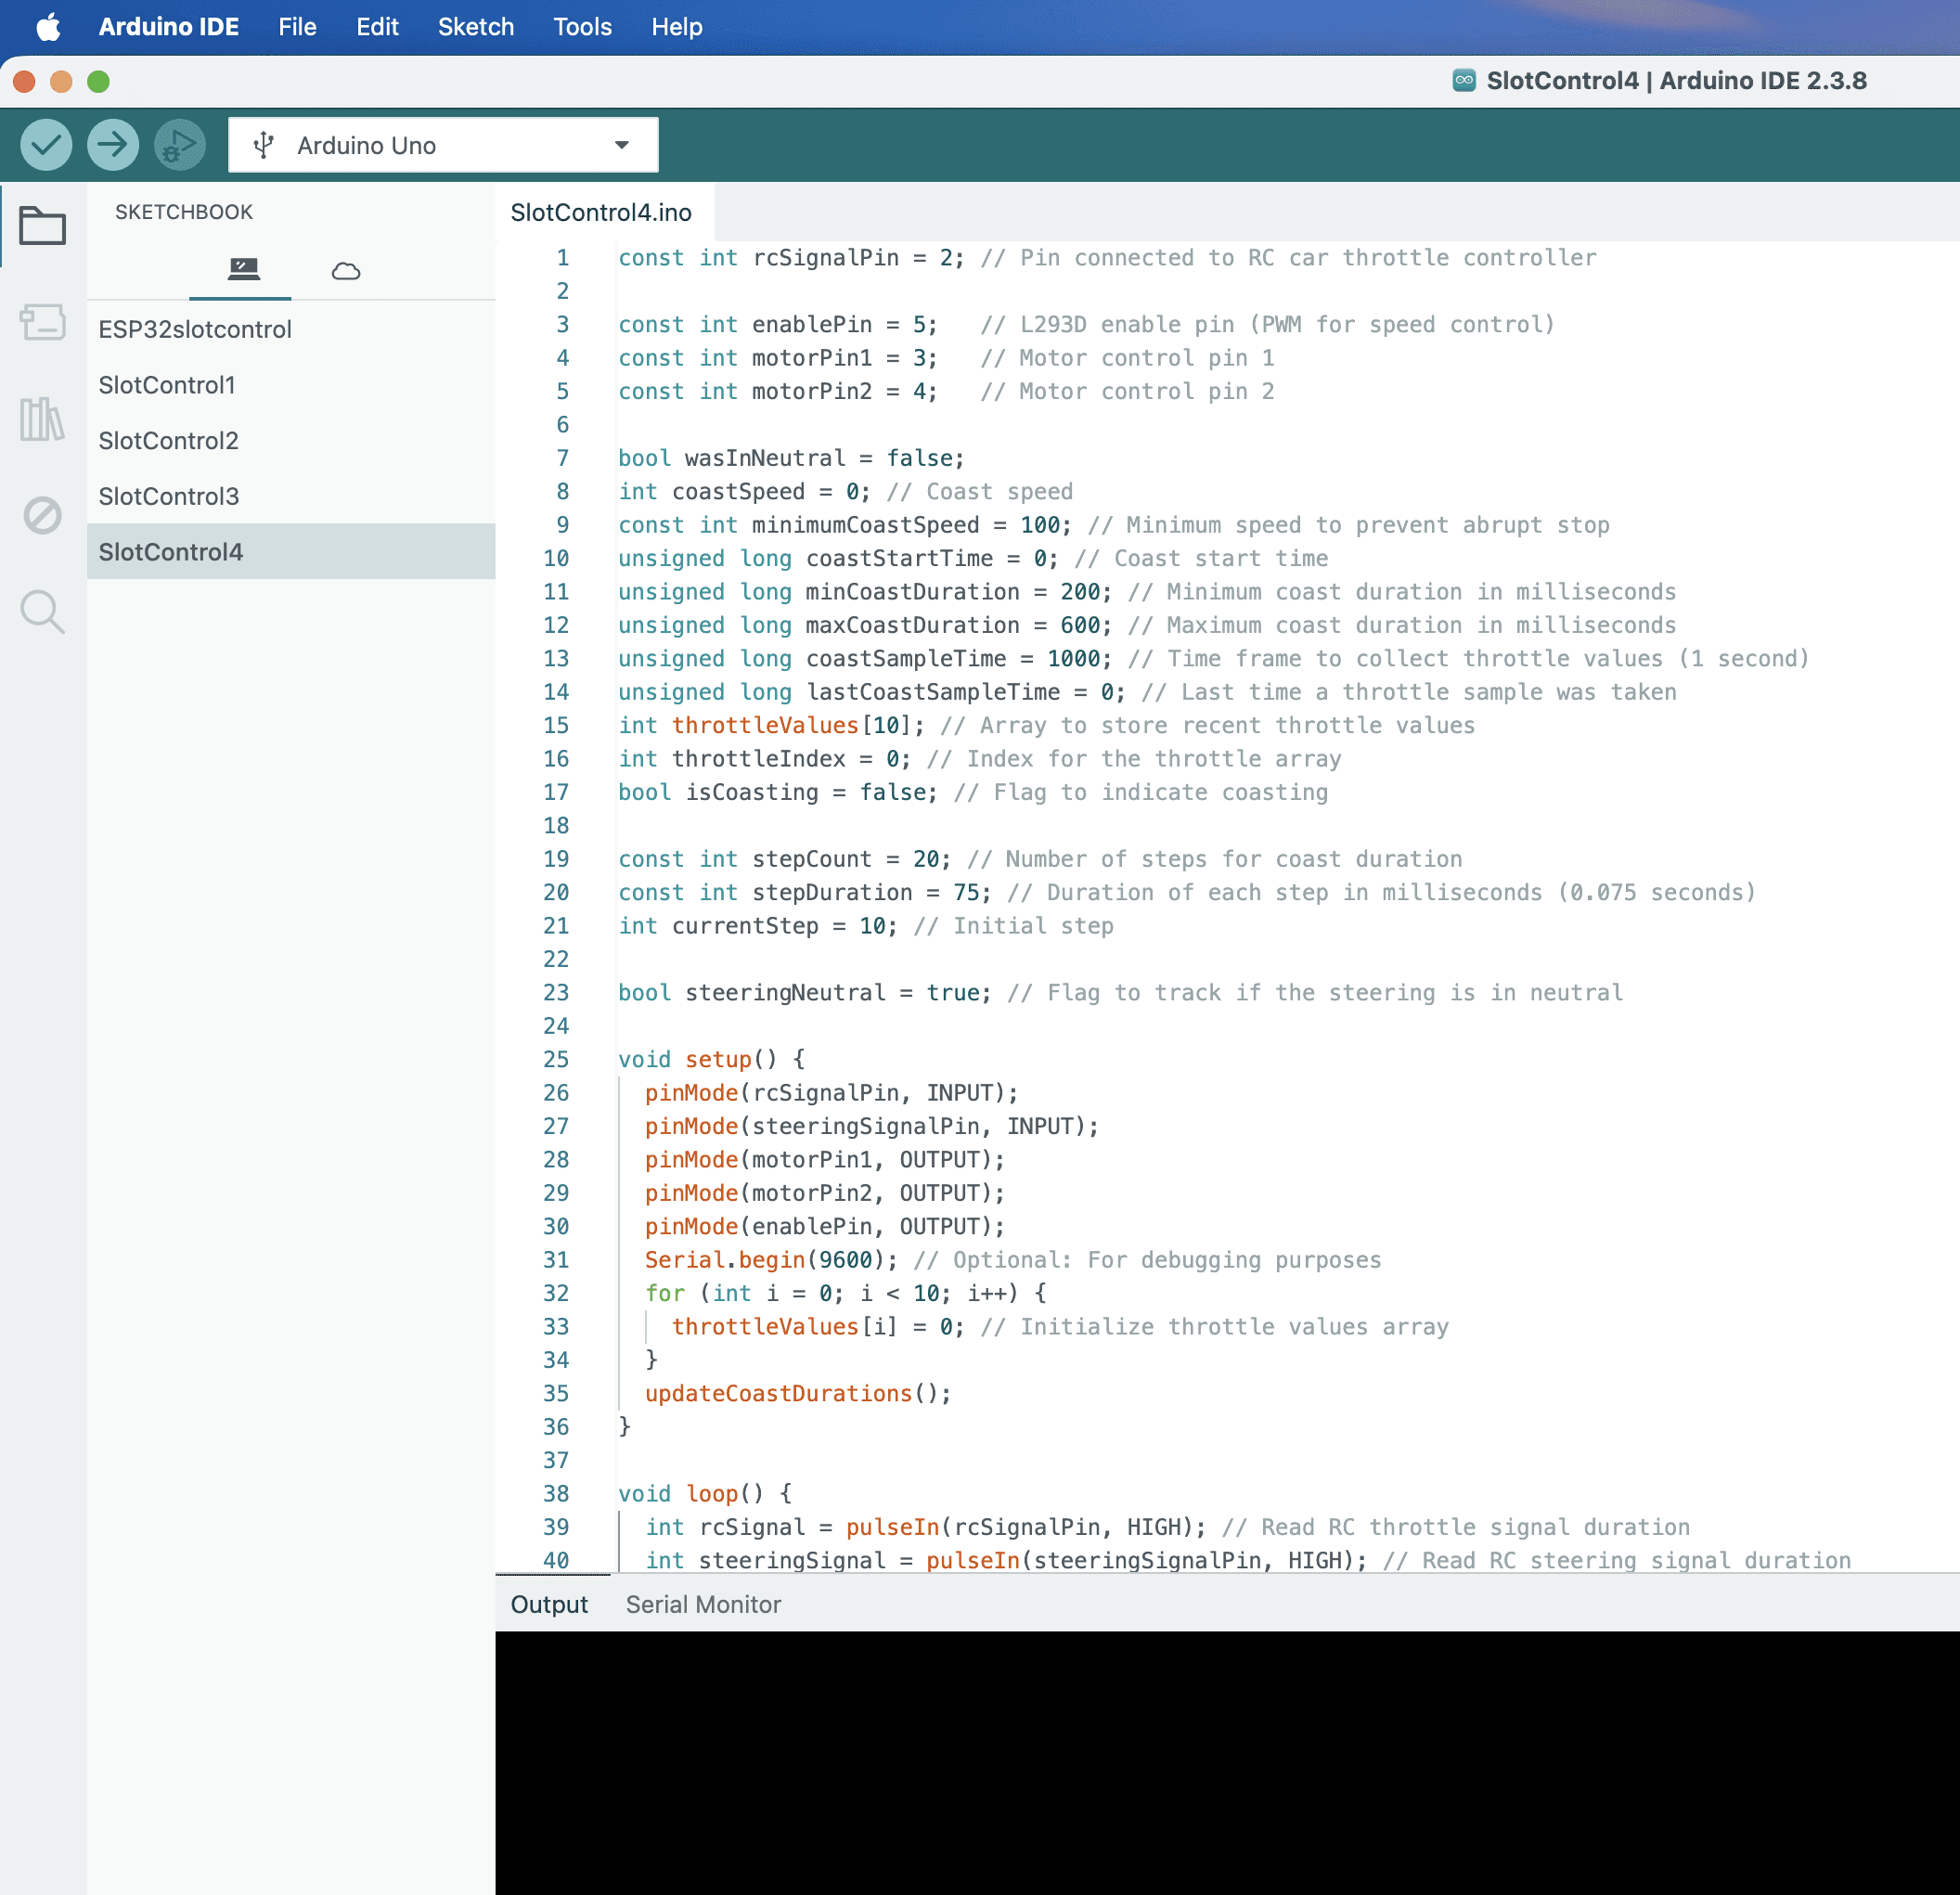
Task: Open the Sketch menu
Action: [x=476, y=27]
